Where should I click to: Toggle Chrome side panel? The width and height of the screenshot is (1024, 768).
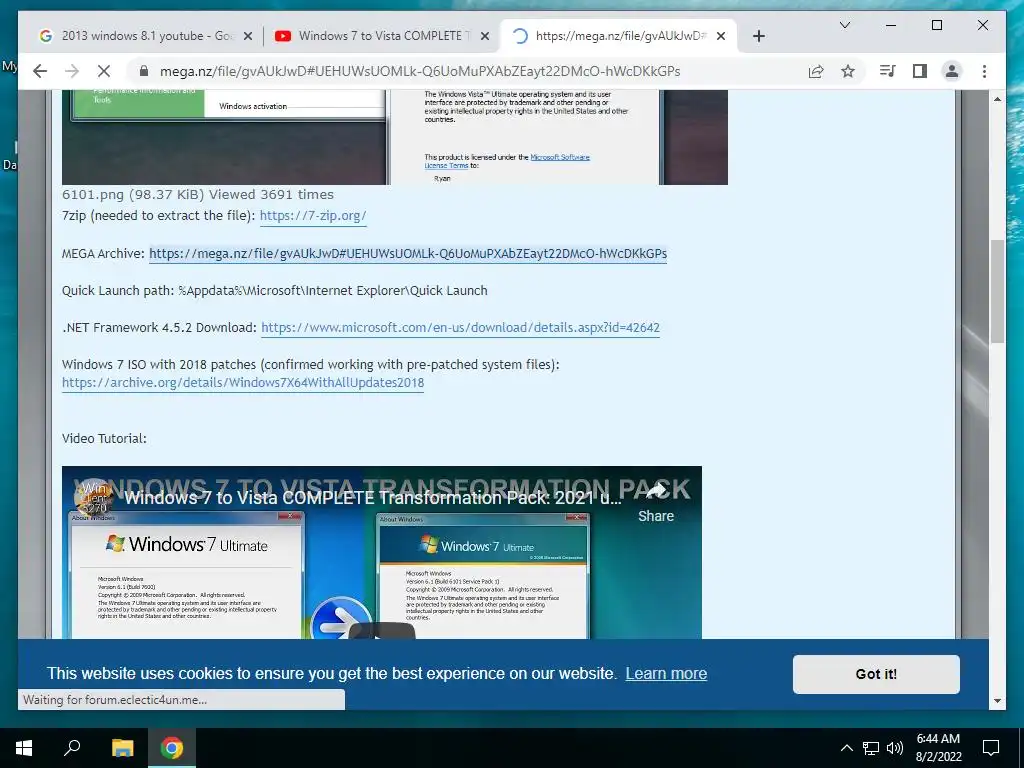pyautogui.click(x=920, y=71)
